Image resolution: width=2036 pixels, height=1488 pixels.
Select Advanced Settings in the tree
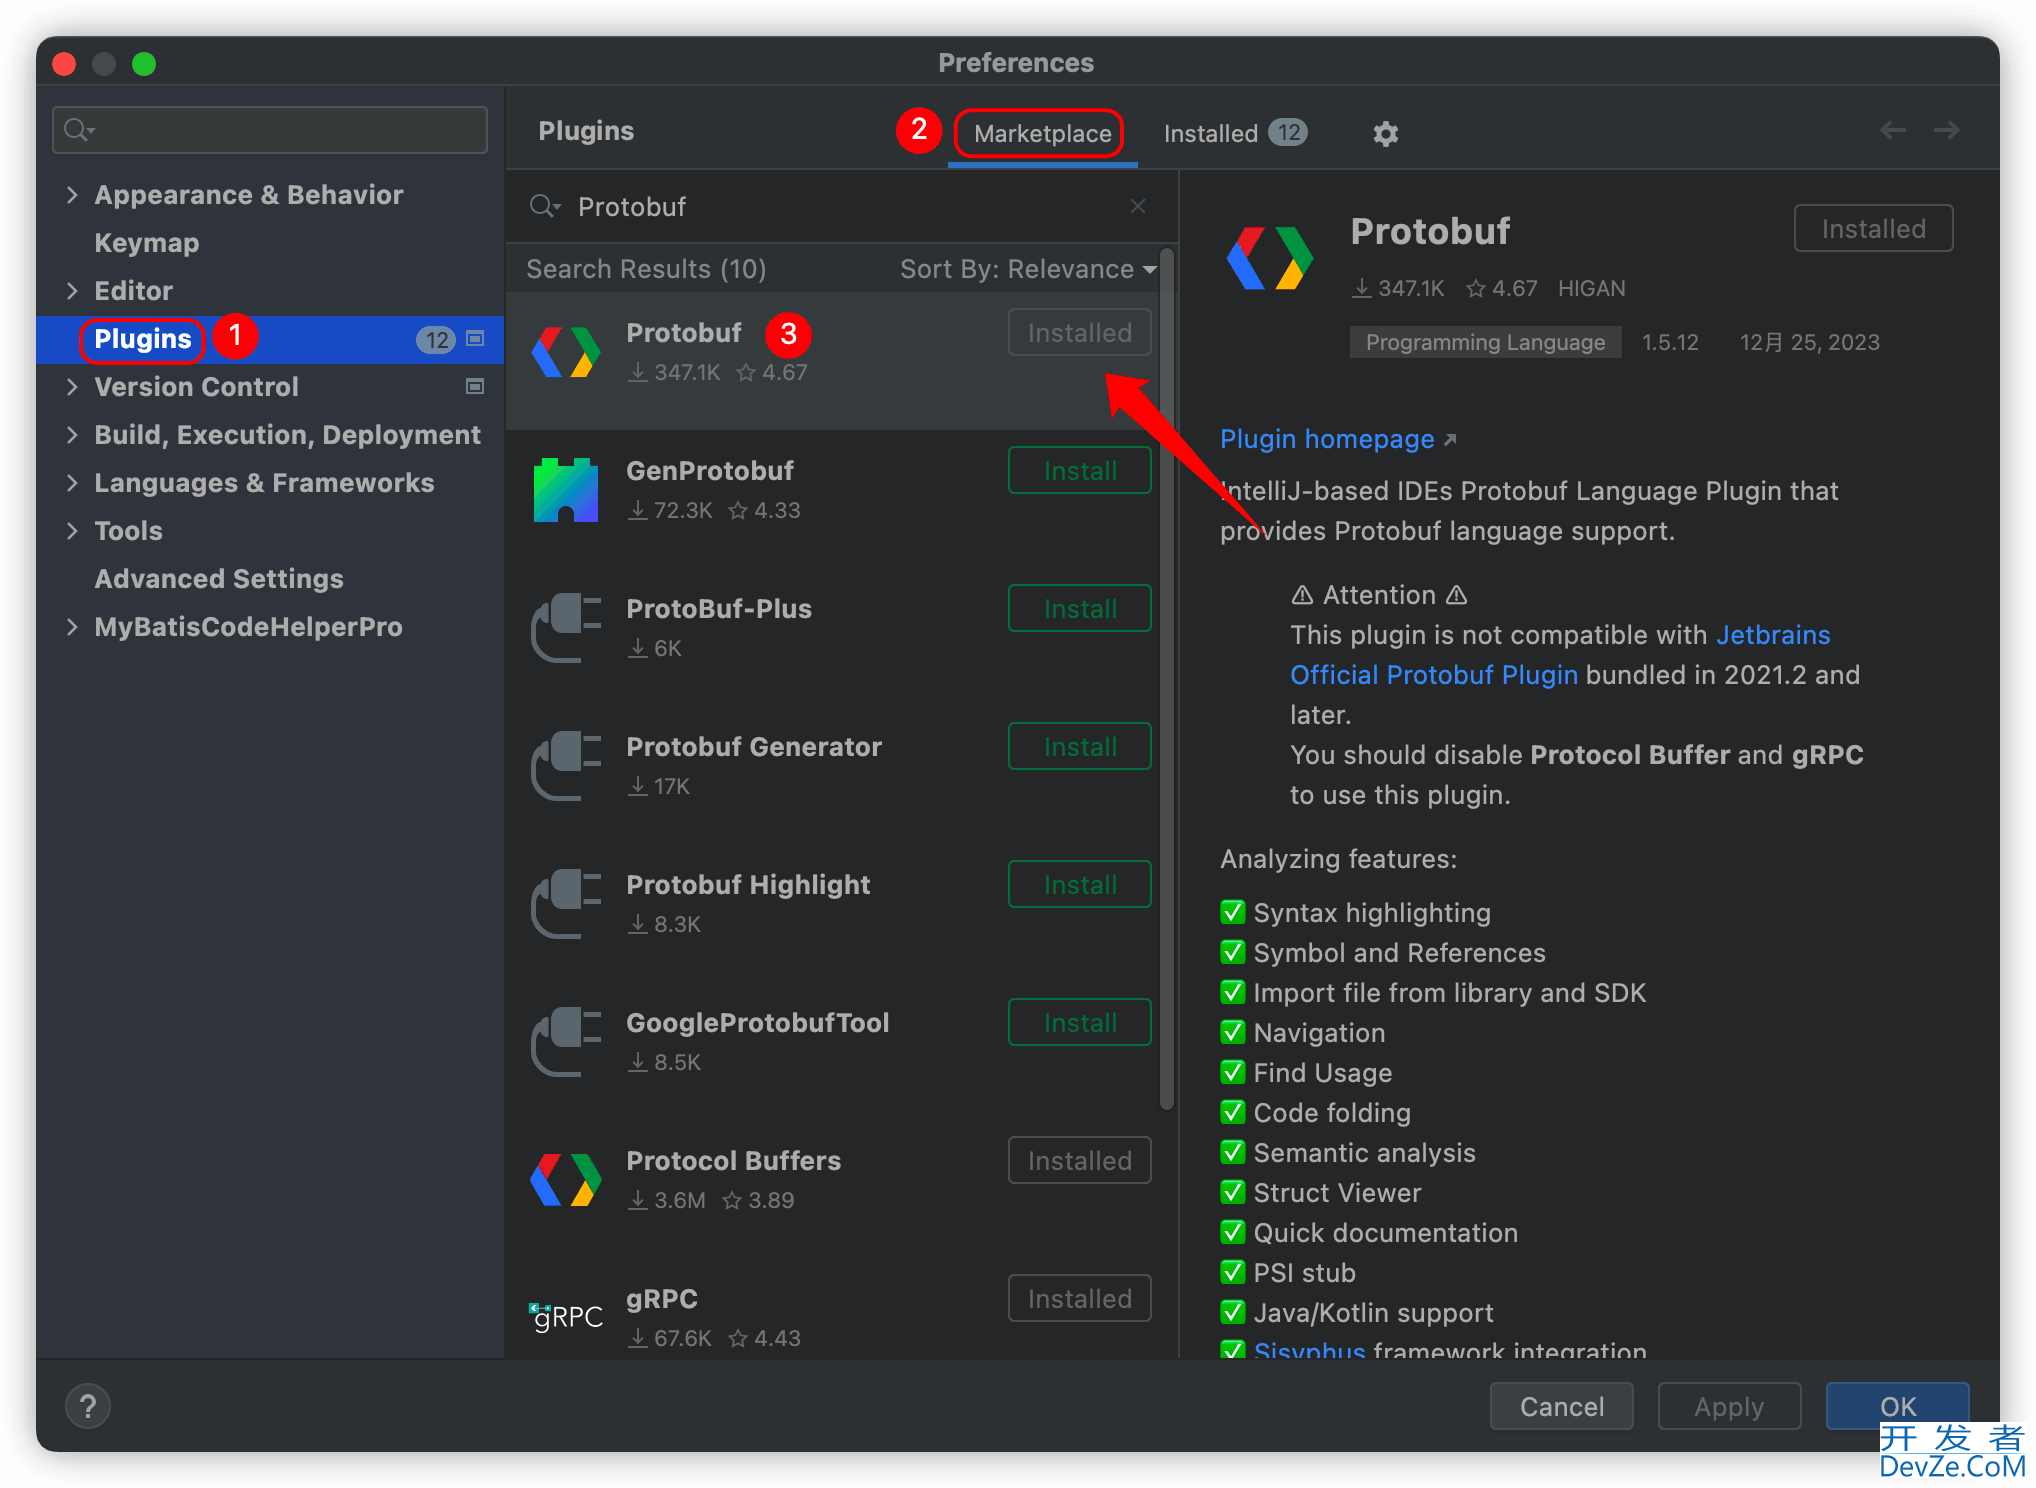coord(219,578)
